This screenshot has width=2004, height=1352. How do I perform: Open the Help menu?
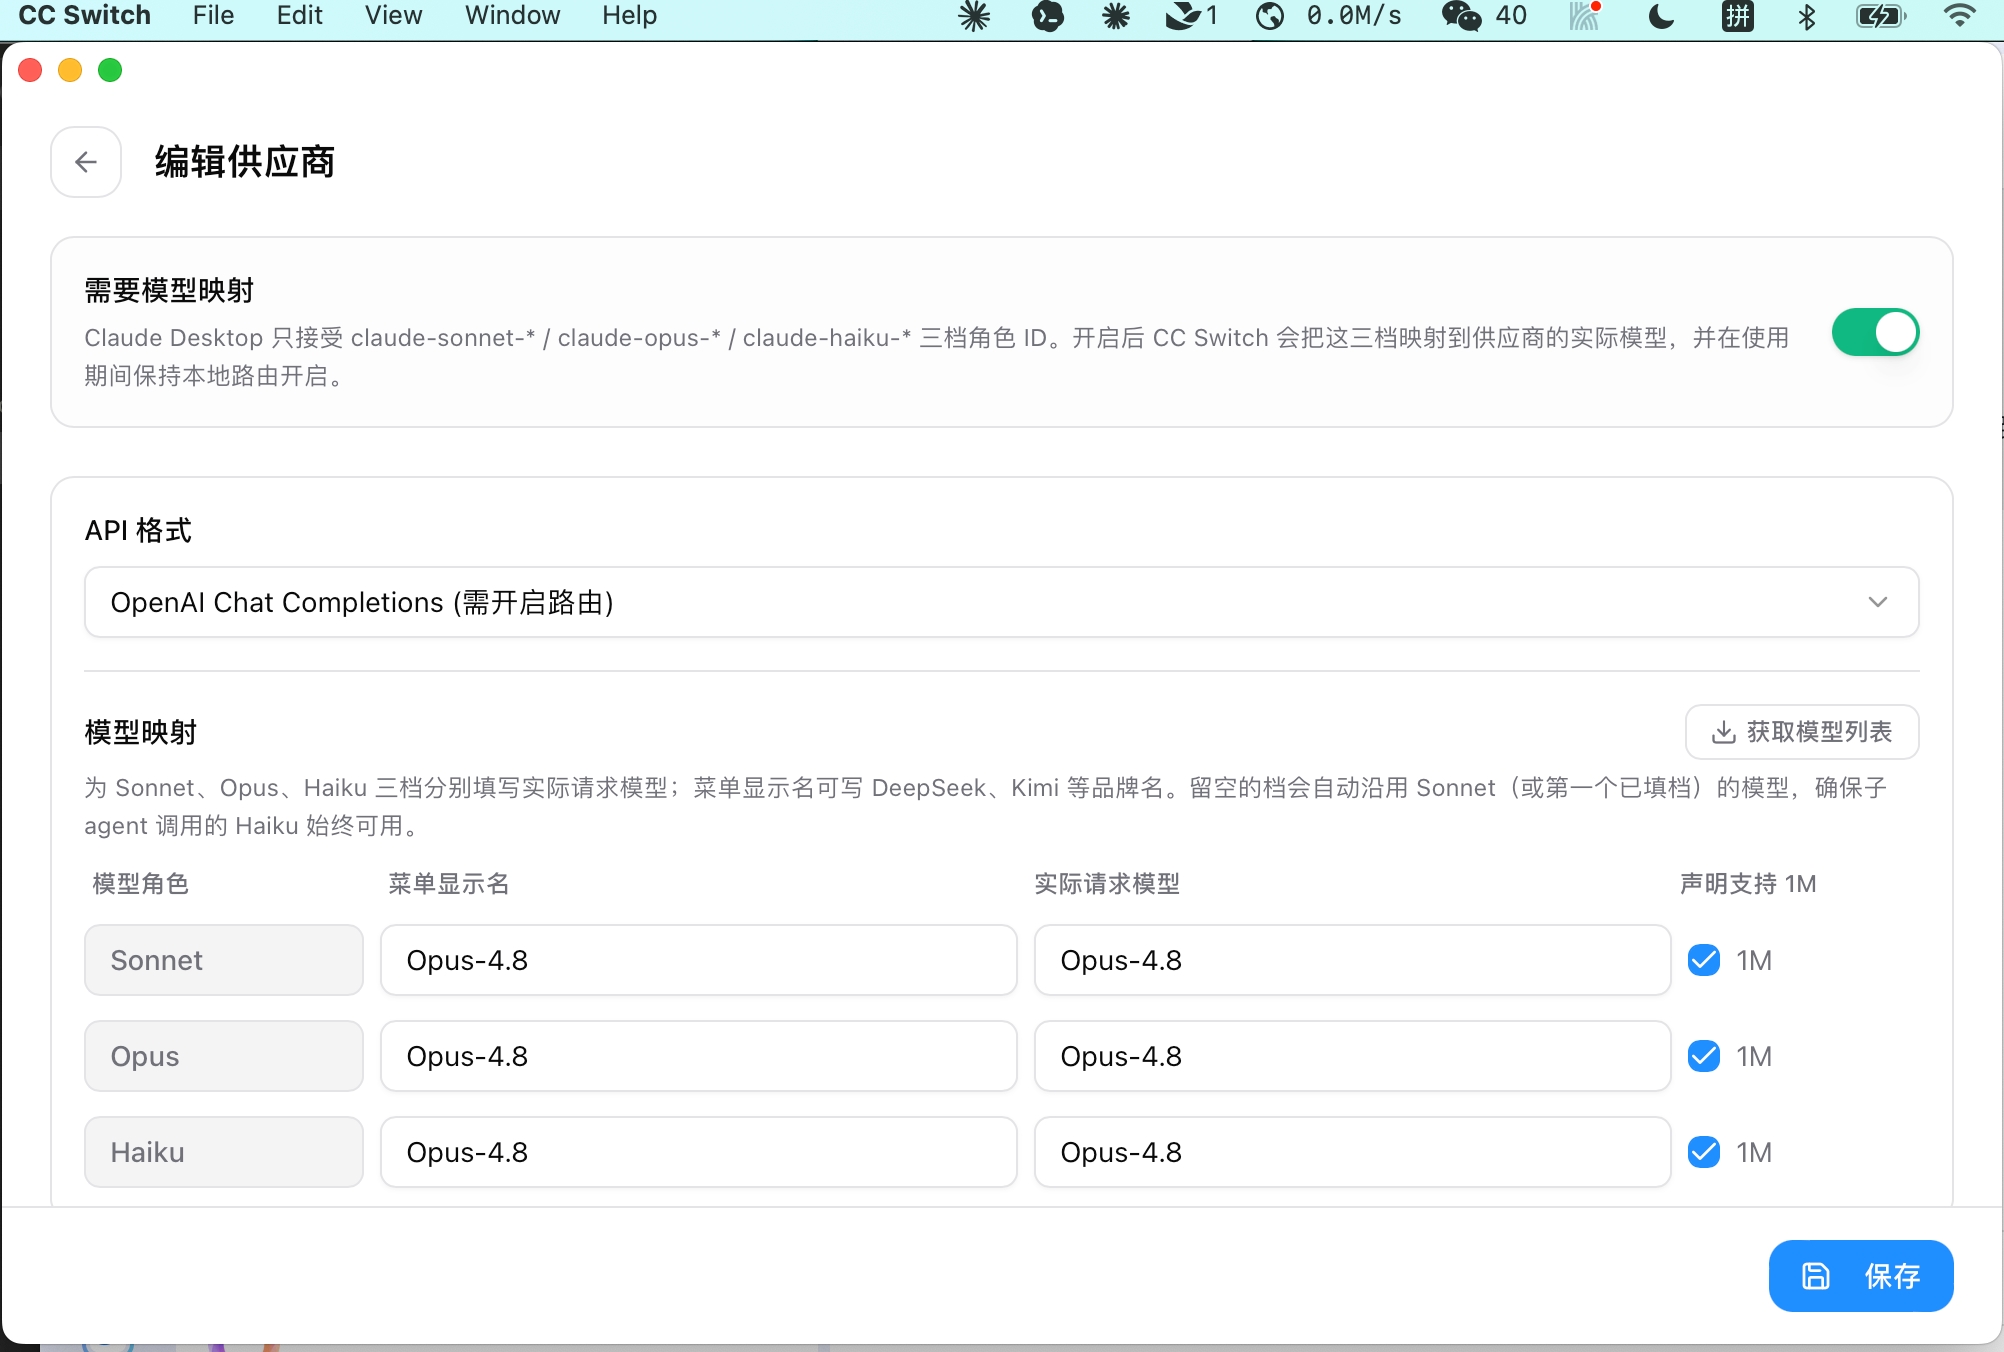click(629, 16)
